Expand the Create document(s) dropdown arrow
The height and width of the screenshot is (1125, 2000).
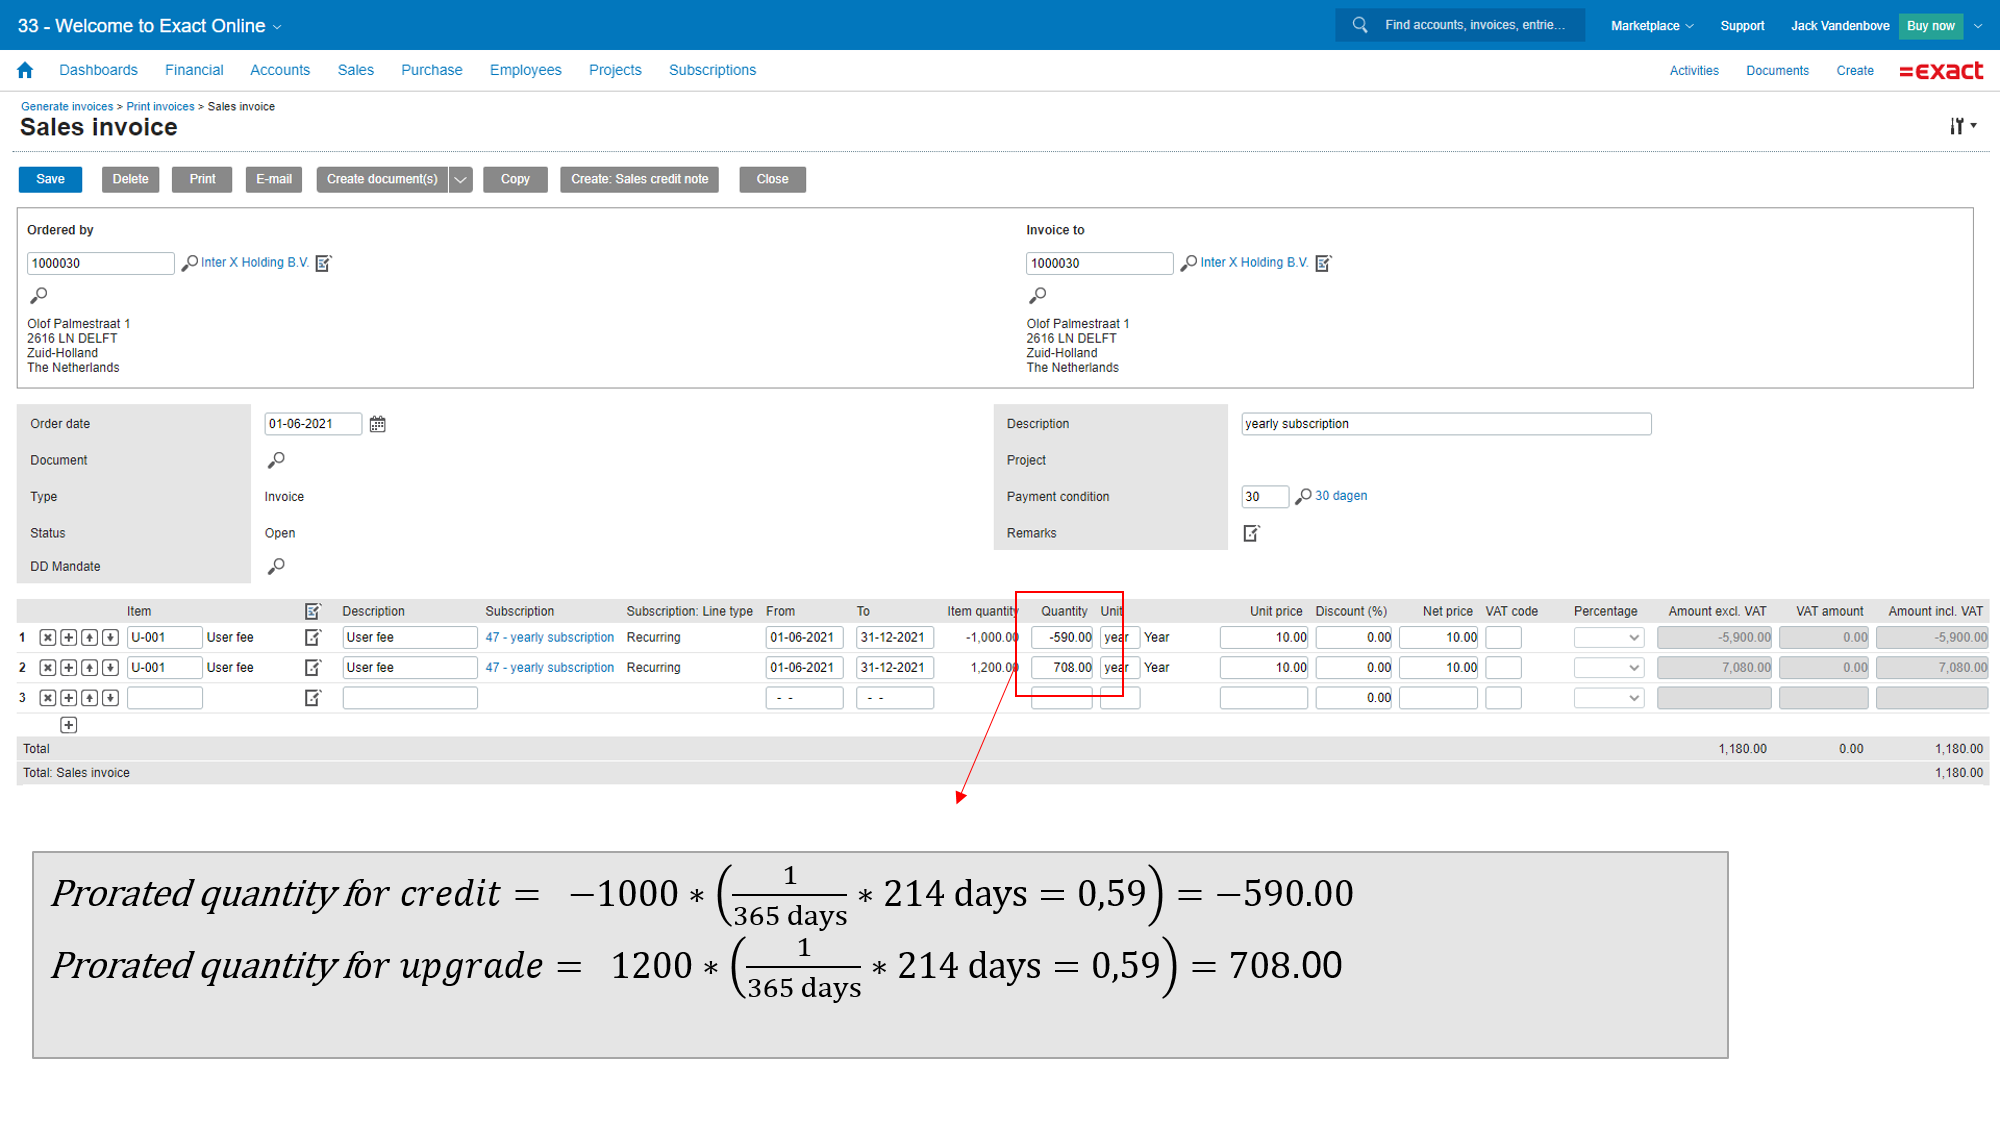click(460, 179)
